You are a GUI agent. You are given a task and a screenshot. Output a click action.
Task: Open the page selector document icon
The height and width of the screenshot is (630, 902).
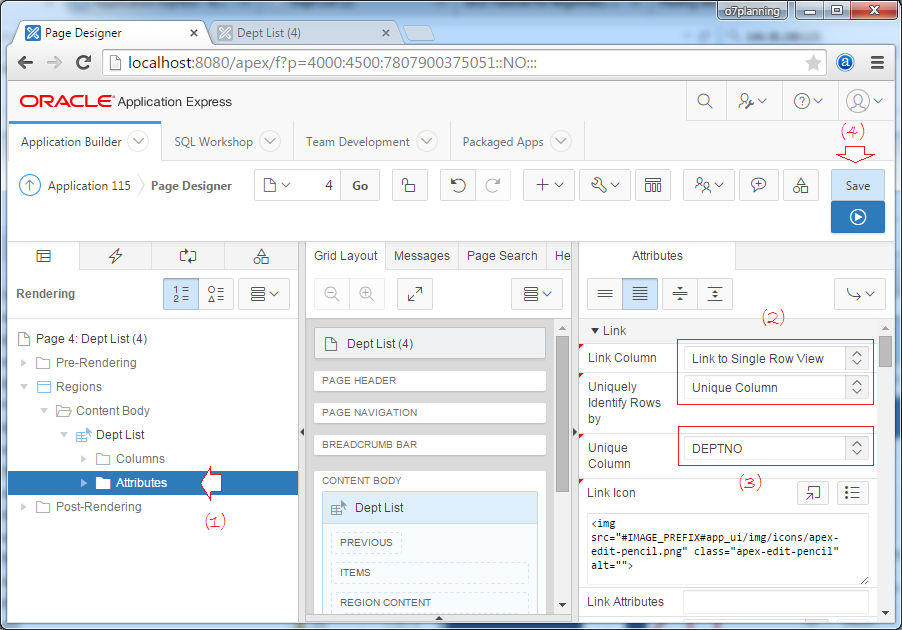(x=277, y=185)
